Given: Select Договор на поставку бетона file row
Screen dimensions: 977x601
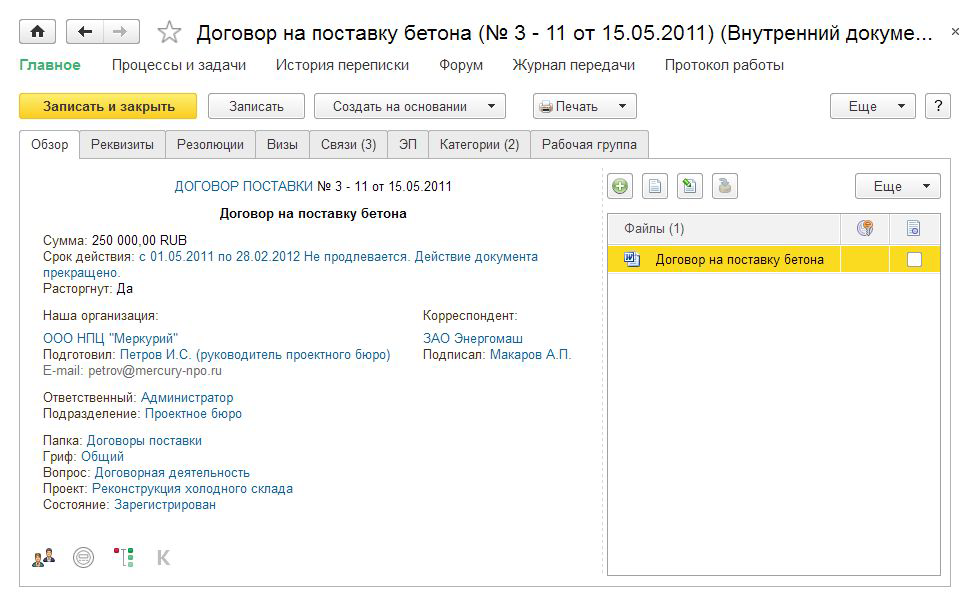Looking at the screenshot, I should [x=773, y=260].
